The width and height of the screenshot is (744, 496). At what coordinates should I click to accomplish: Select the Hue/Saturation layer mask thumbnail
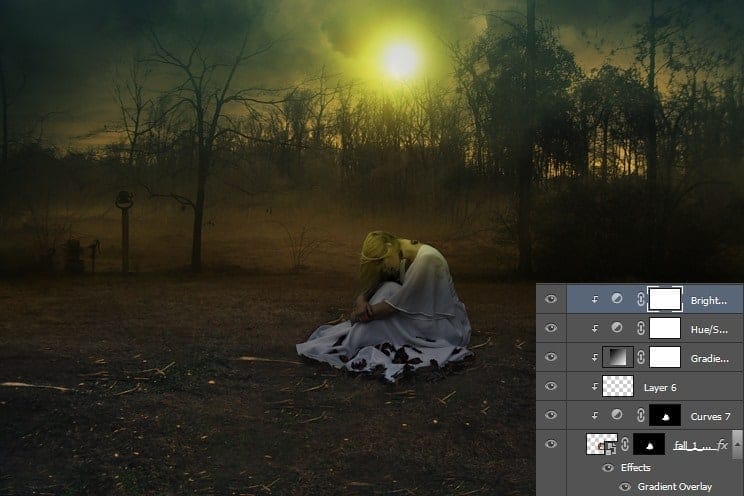(665, 328)
